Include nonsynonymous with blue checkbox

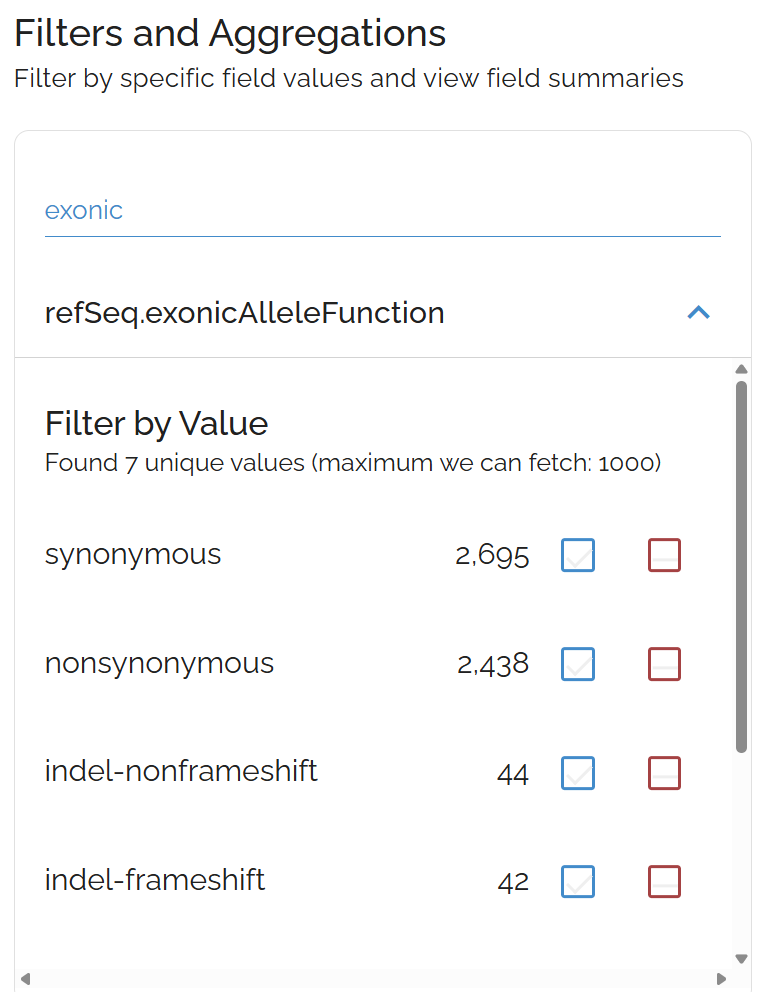pyautogui.click(x=578, y=664)
